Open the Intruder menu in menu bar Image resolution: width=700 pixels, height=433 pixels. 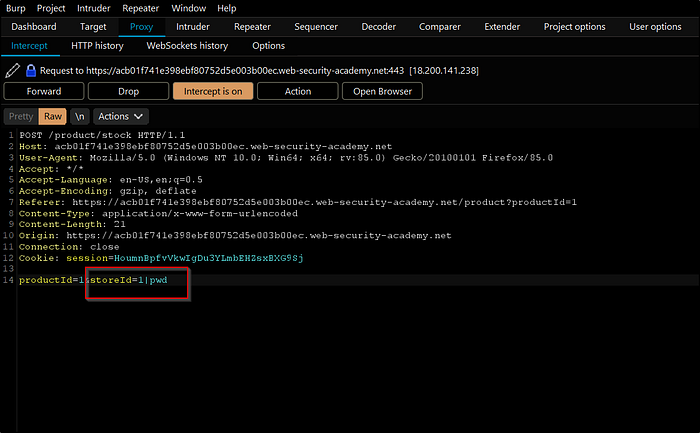pos(93,8)
